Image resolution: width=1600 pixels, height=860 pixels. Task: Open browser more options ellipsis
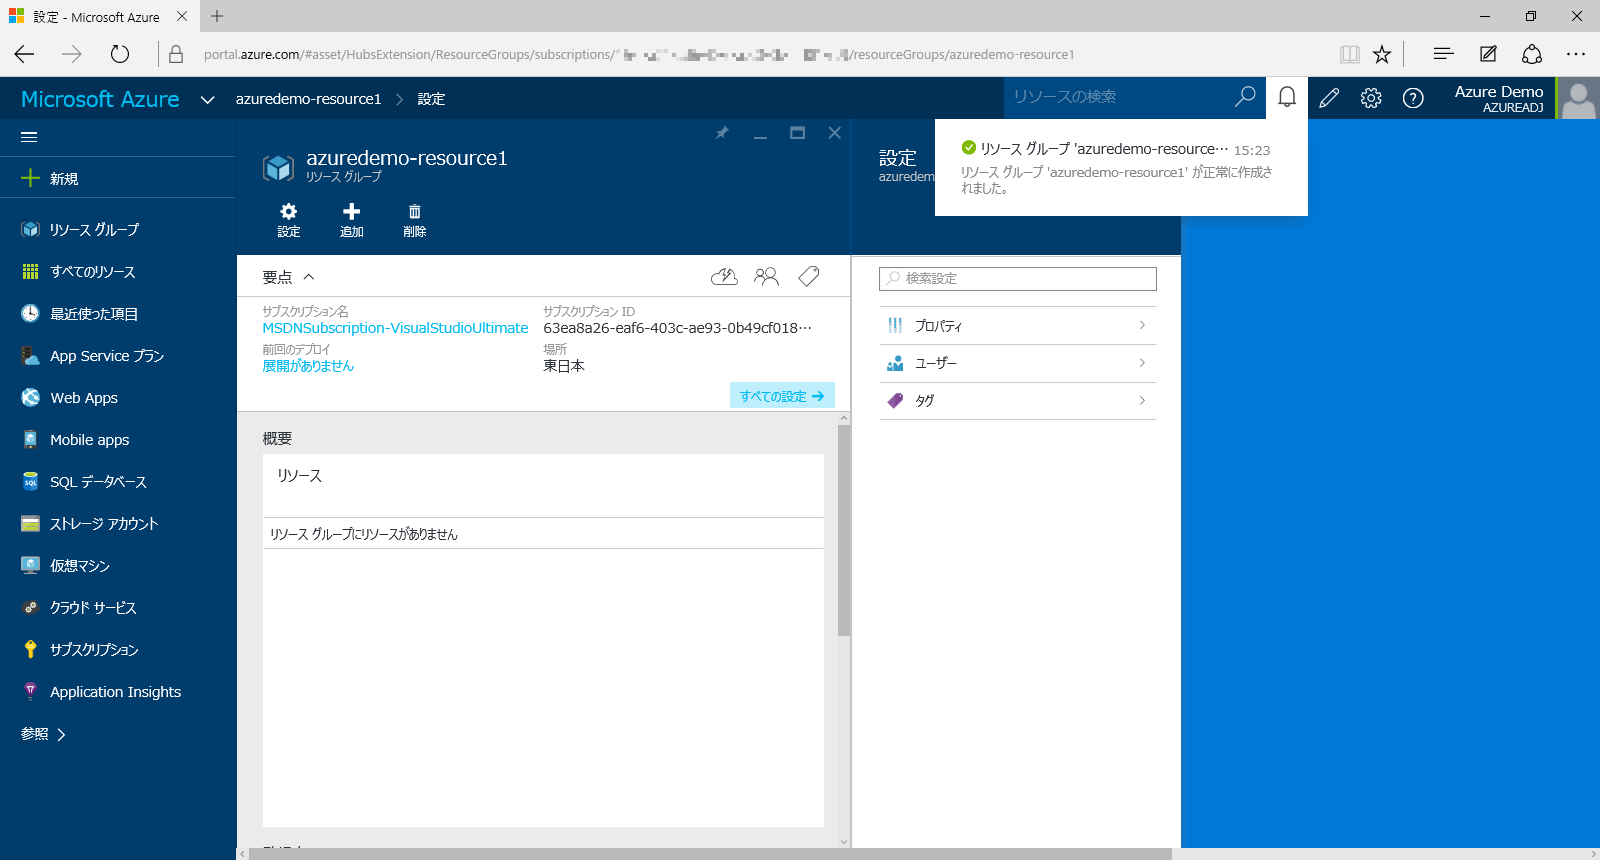click(x=1576, y=54)
